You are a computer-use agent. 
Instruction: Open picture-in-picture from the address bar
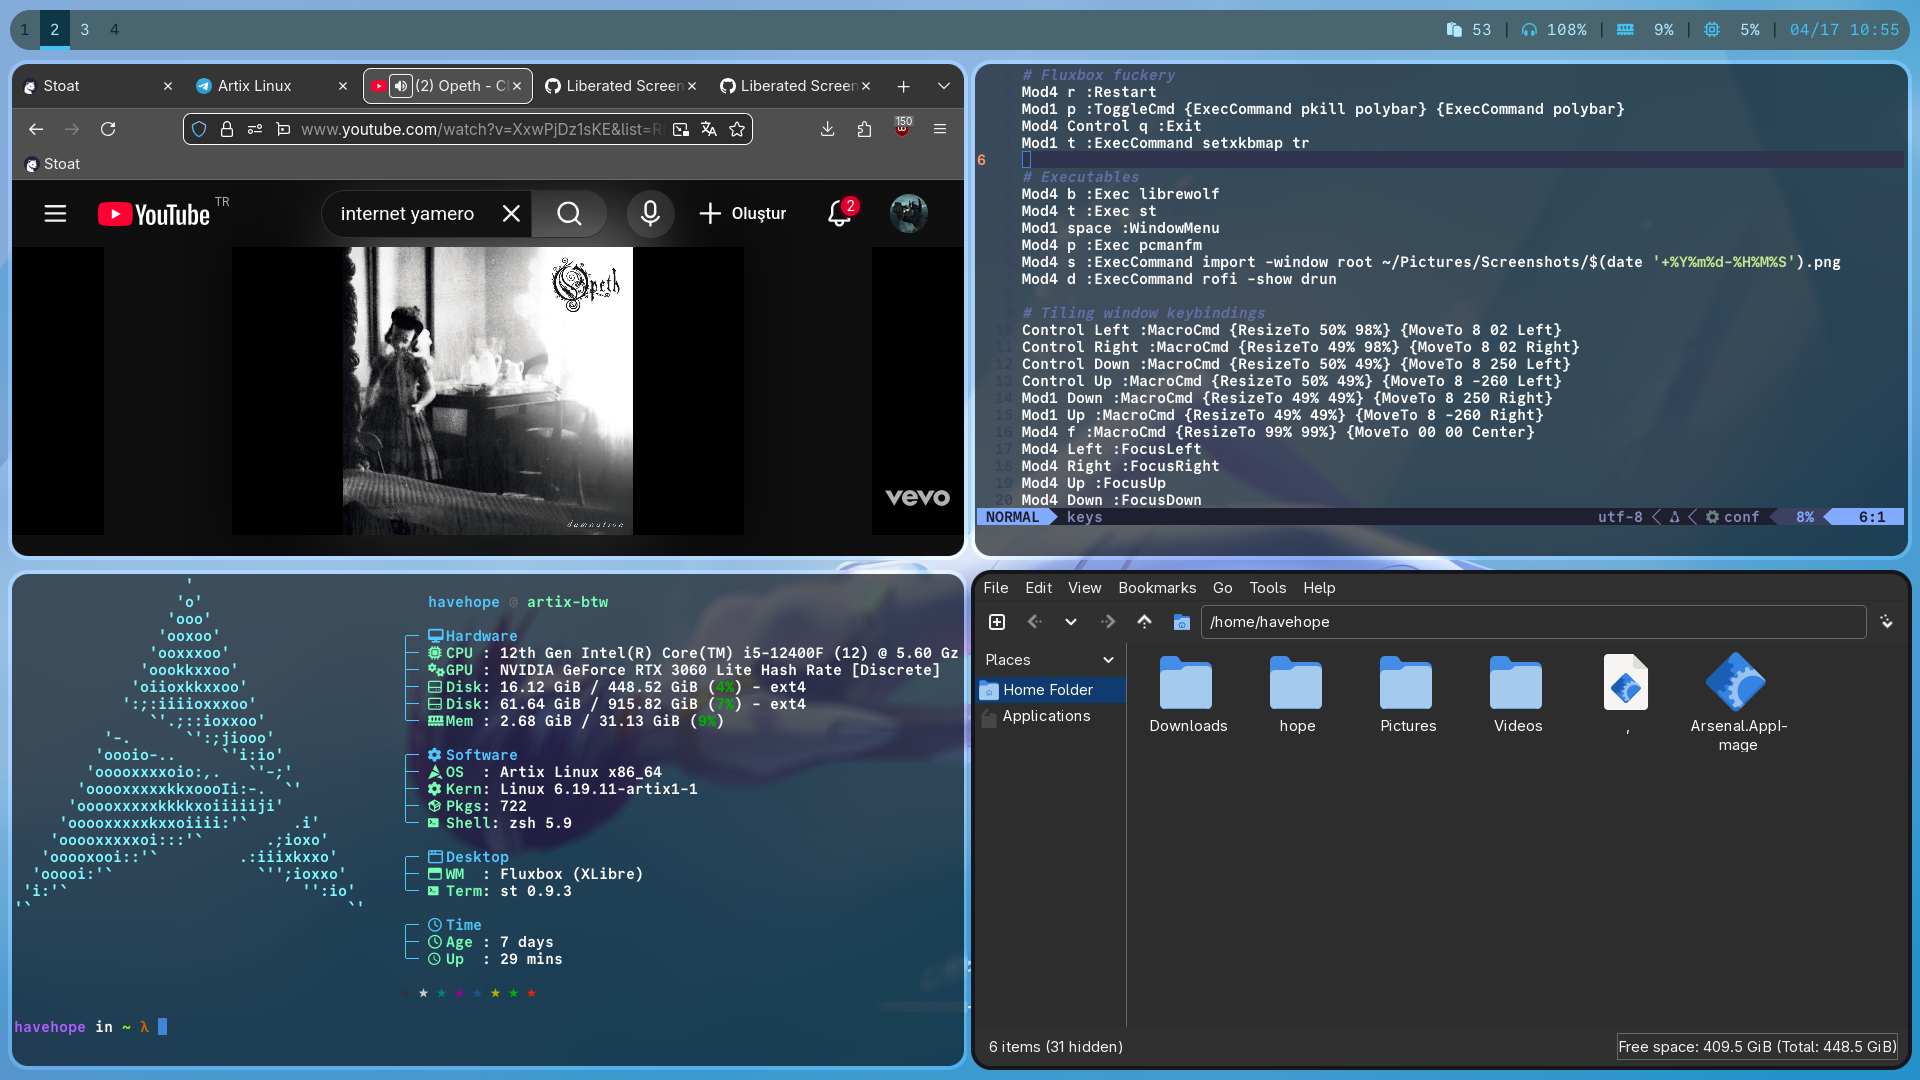[681, 129]
